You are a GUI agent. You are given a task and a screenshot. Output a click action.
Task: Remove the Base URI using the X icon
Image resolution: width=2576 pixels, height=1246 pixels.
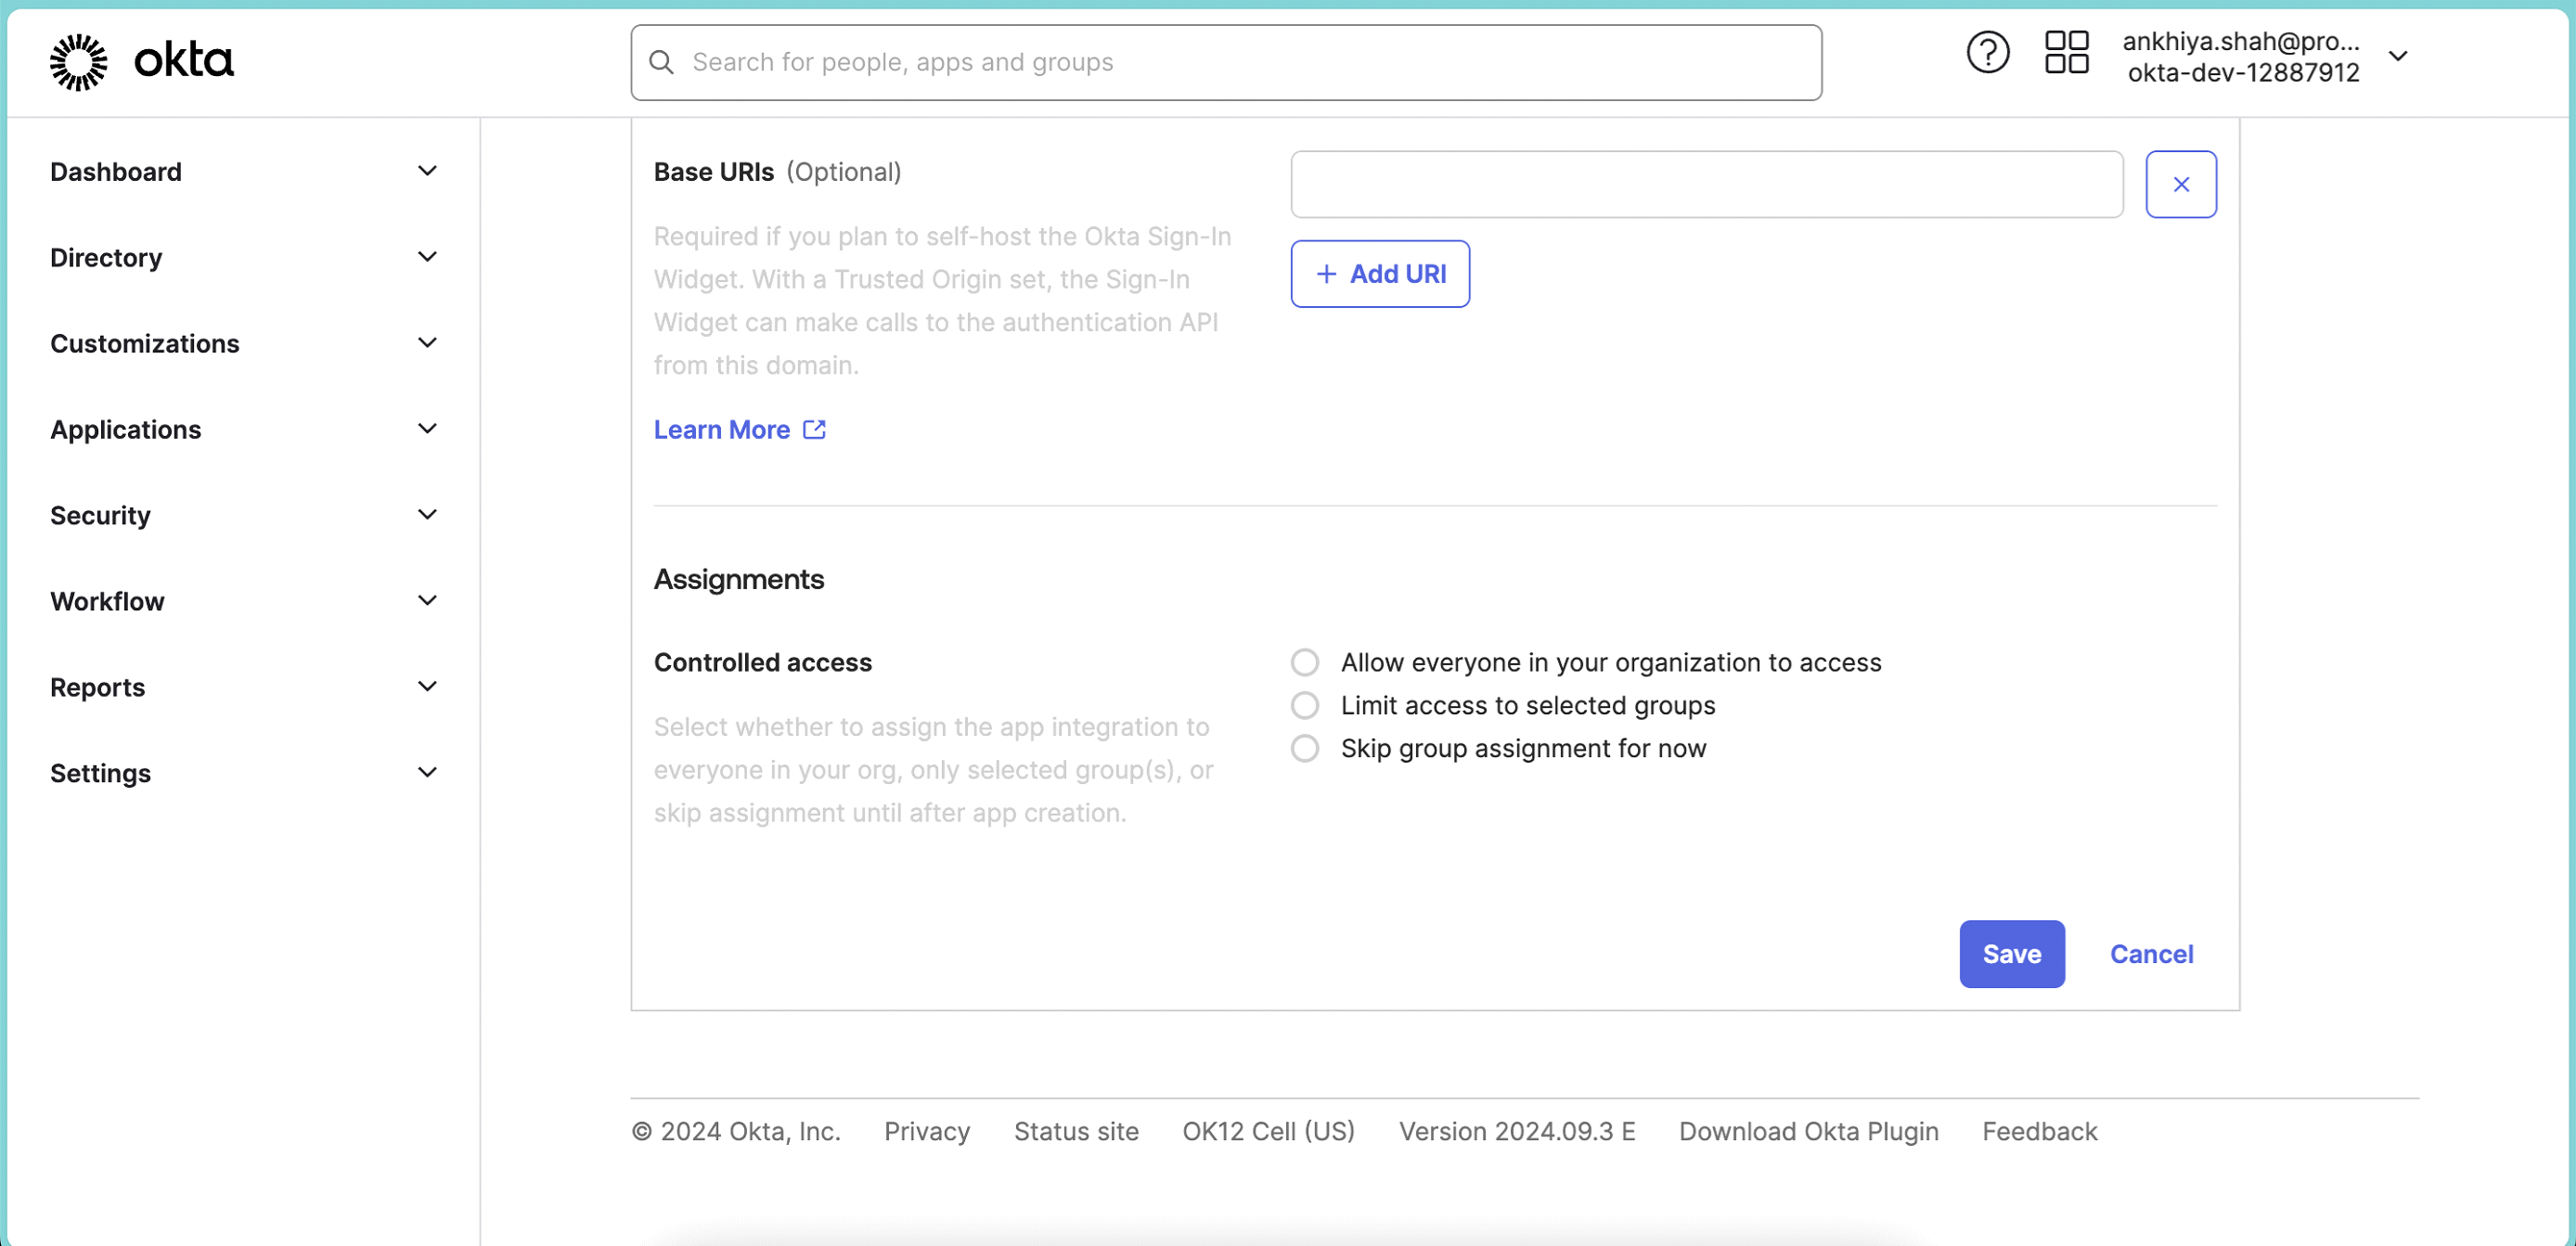(x=2181, y=184)
